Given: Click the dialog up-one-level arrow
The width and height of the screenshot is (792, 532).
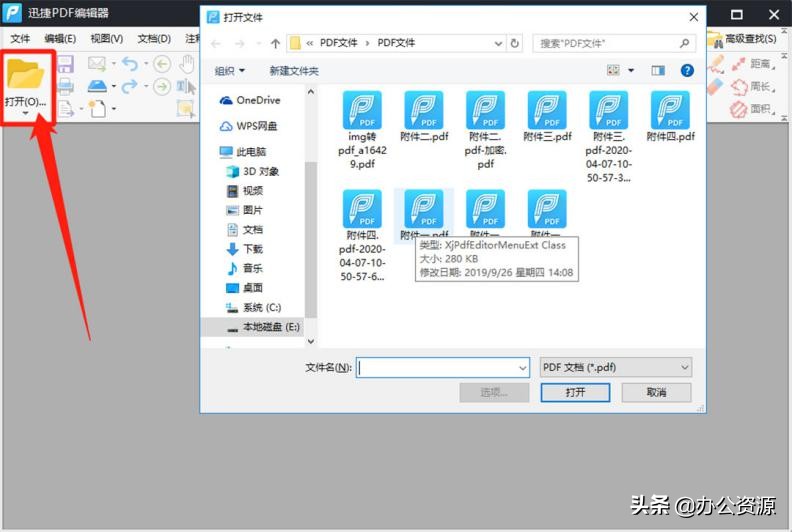Looking at the screenshot, I should point(275,44).
